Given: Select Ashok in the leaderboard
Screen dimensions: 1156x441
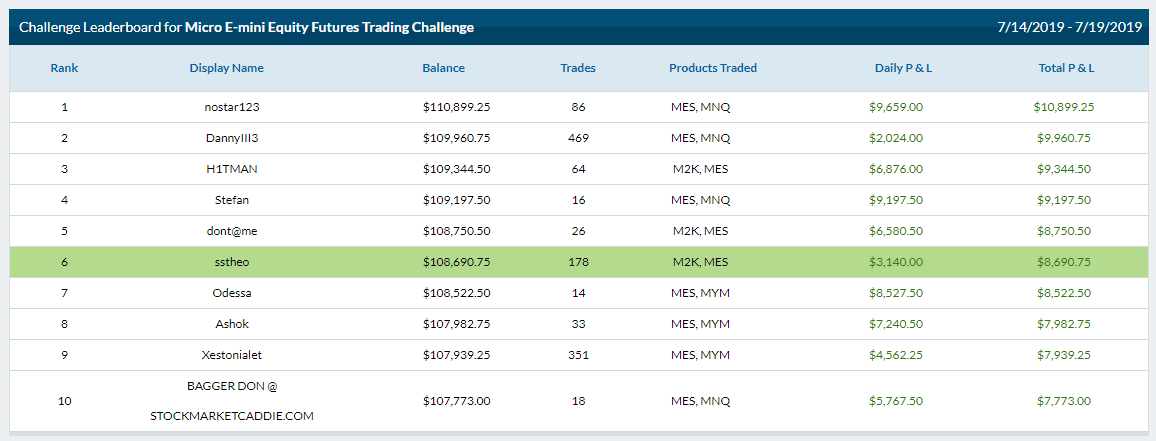Looking at the screenshot, I should click(231, 324).
